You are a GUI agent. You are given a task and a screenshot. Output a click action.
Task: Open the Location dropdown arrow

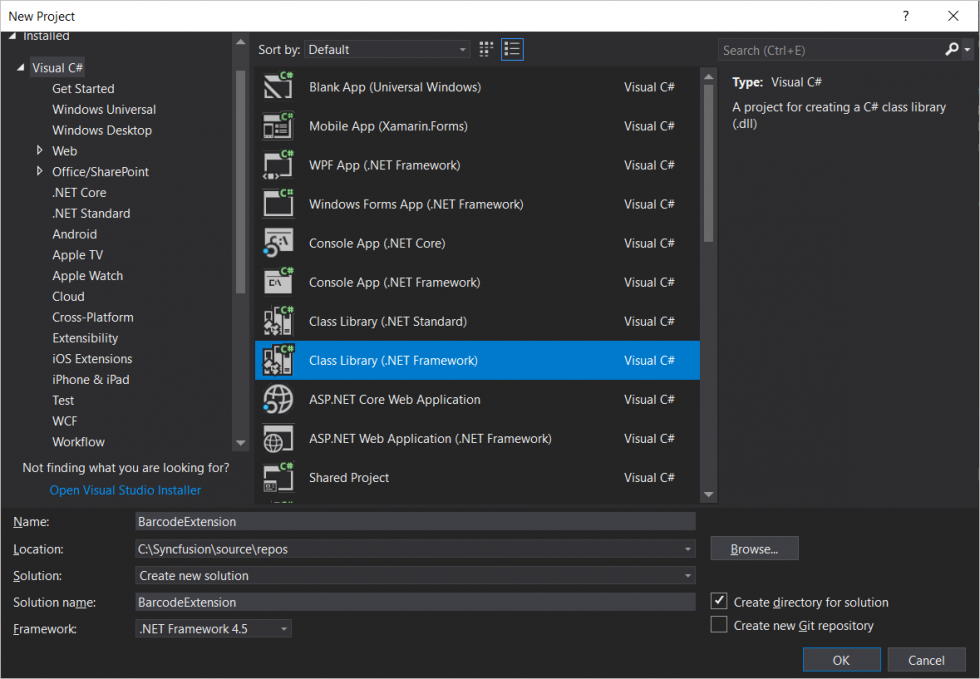688,549
